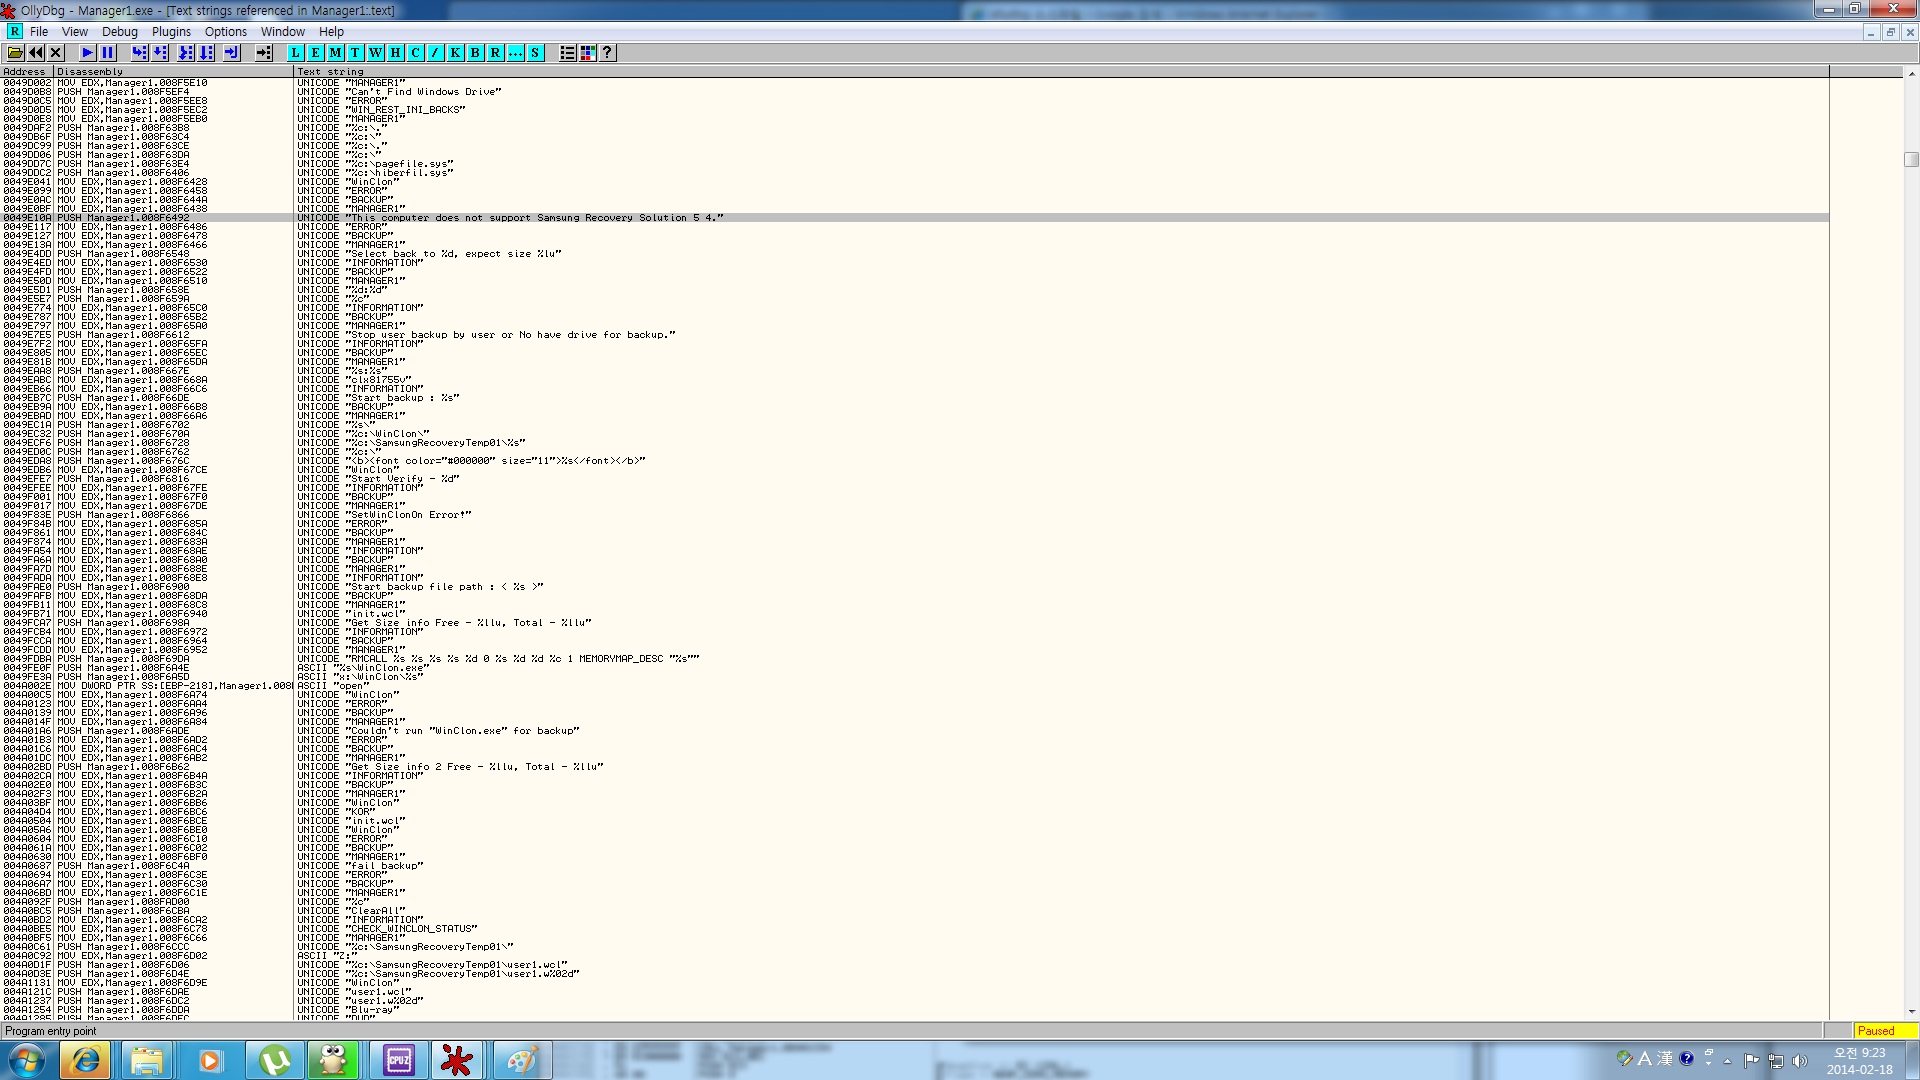1920x1080 pixels.
Task: Click the Appearance options color grid icon
Action: 588,53
